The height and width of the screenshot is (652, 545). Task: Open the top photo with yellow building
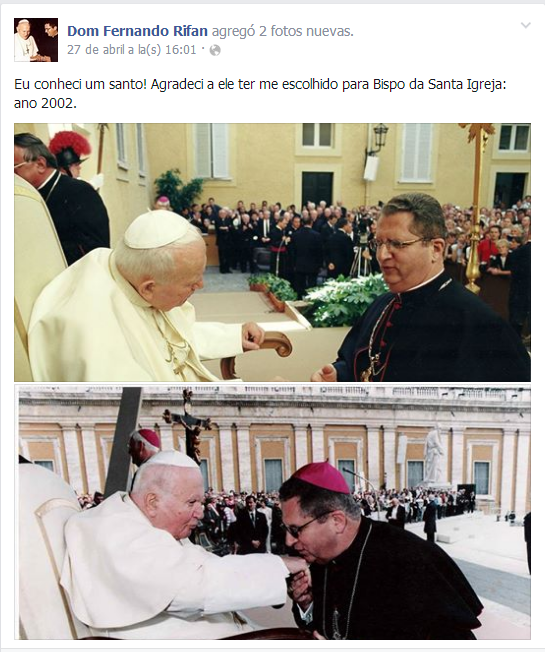point(272,252)
